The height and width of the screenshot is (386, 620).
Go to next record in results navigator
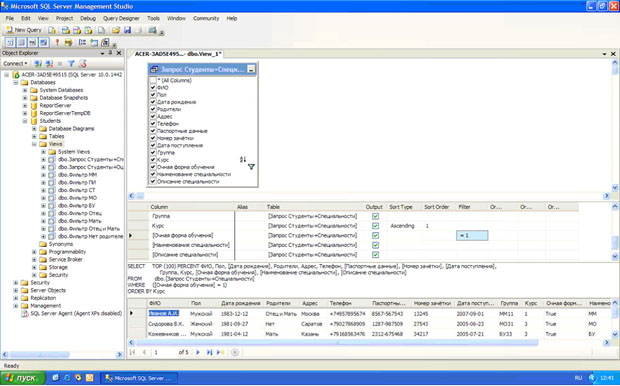point(198,352)
